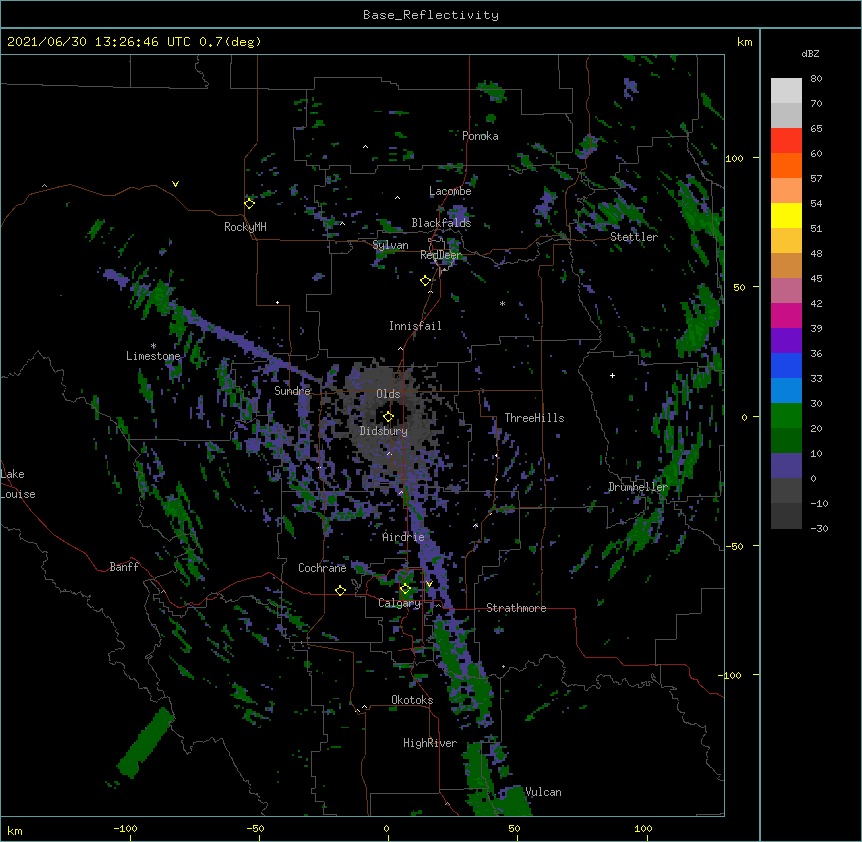Click the -50 tick on the vertical axis
The width and height of the screenshot is (862, 842).
(x=734, y=546)
